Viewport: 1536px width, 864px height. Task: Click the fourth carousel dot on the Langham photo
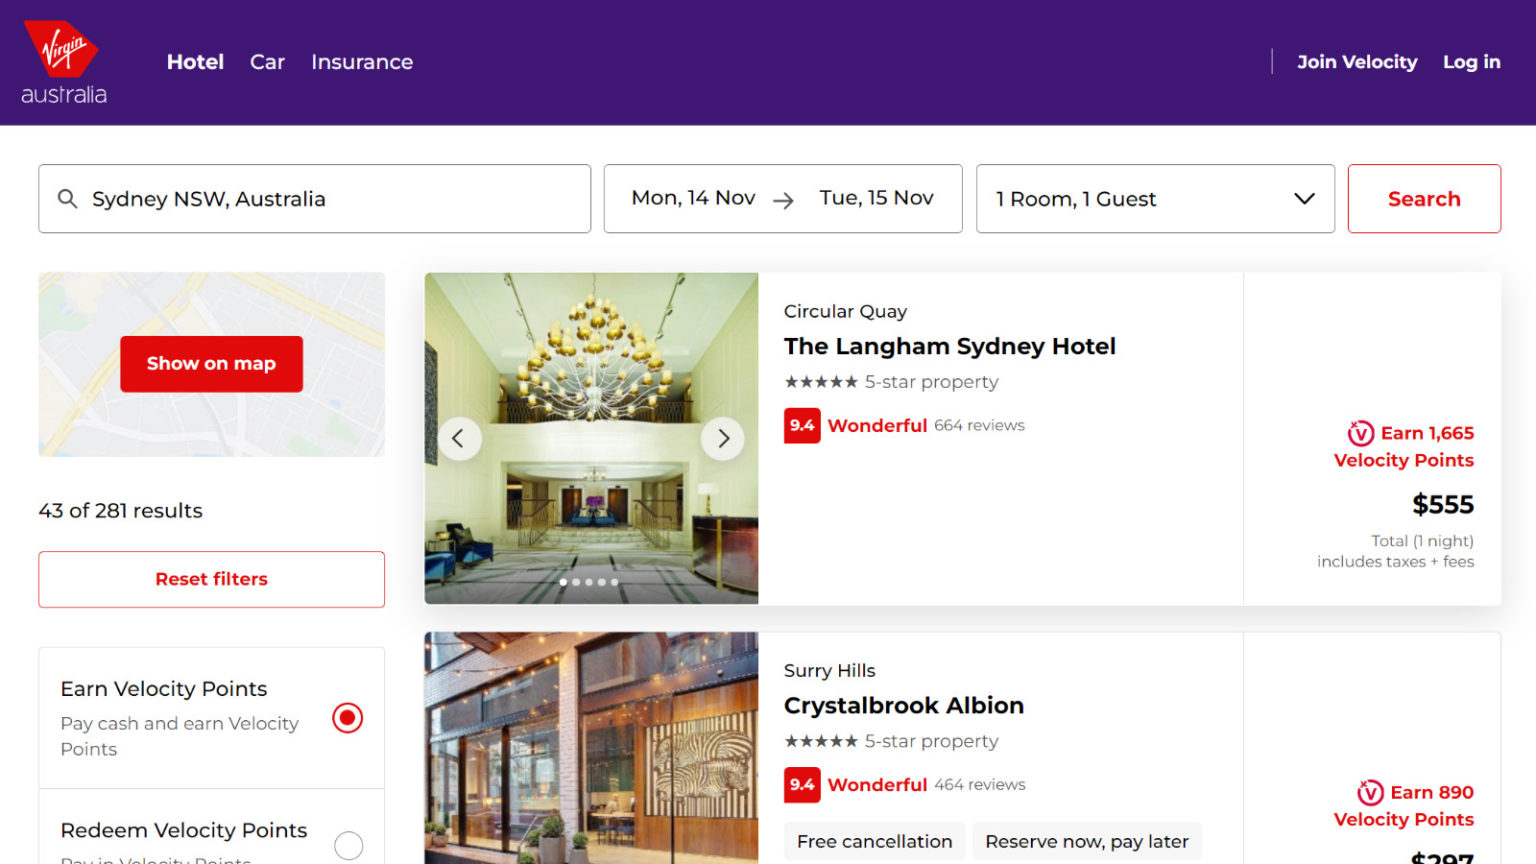(602, 581)
